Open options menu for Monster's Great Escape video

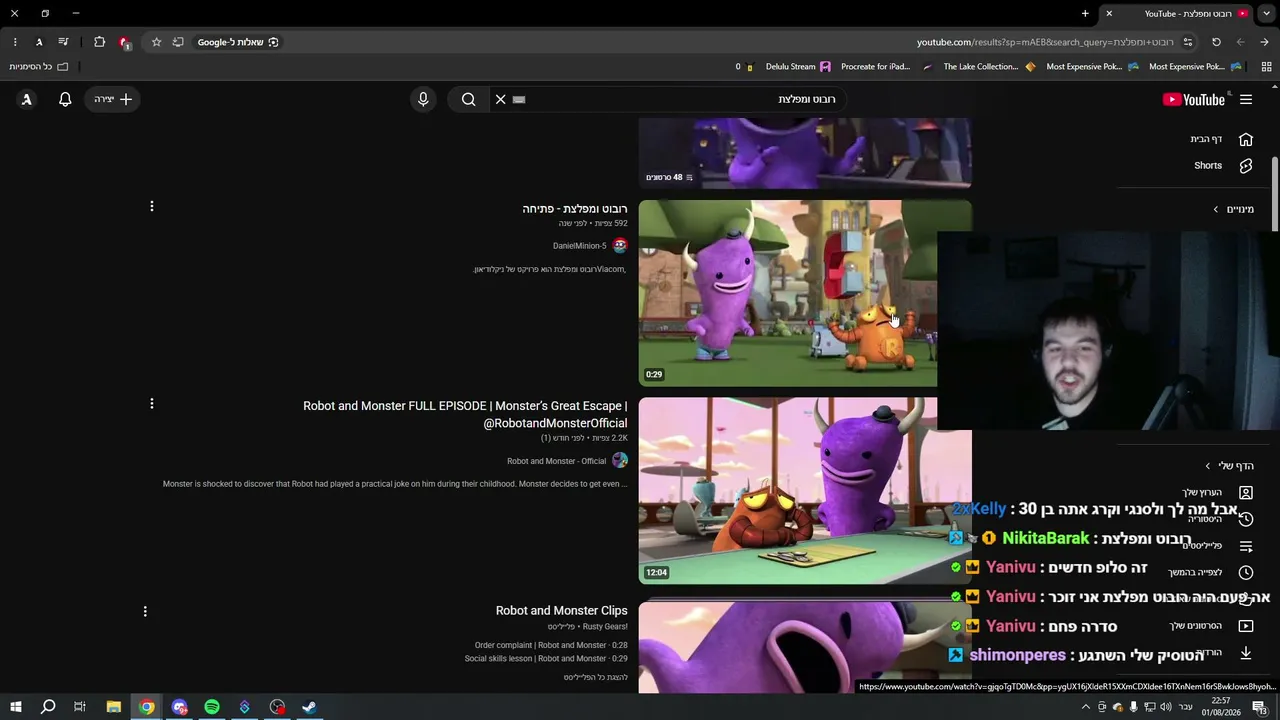point(152,404)
